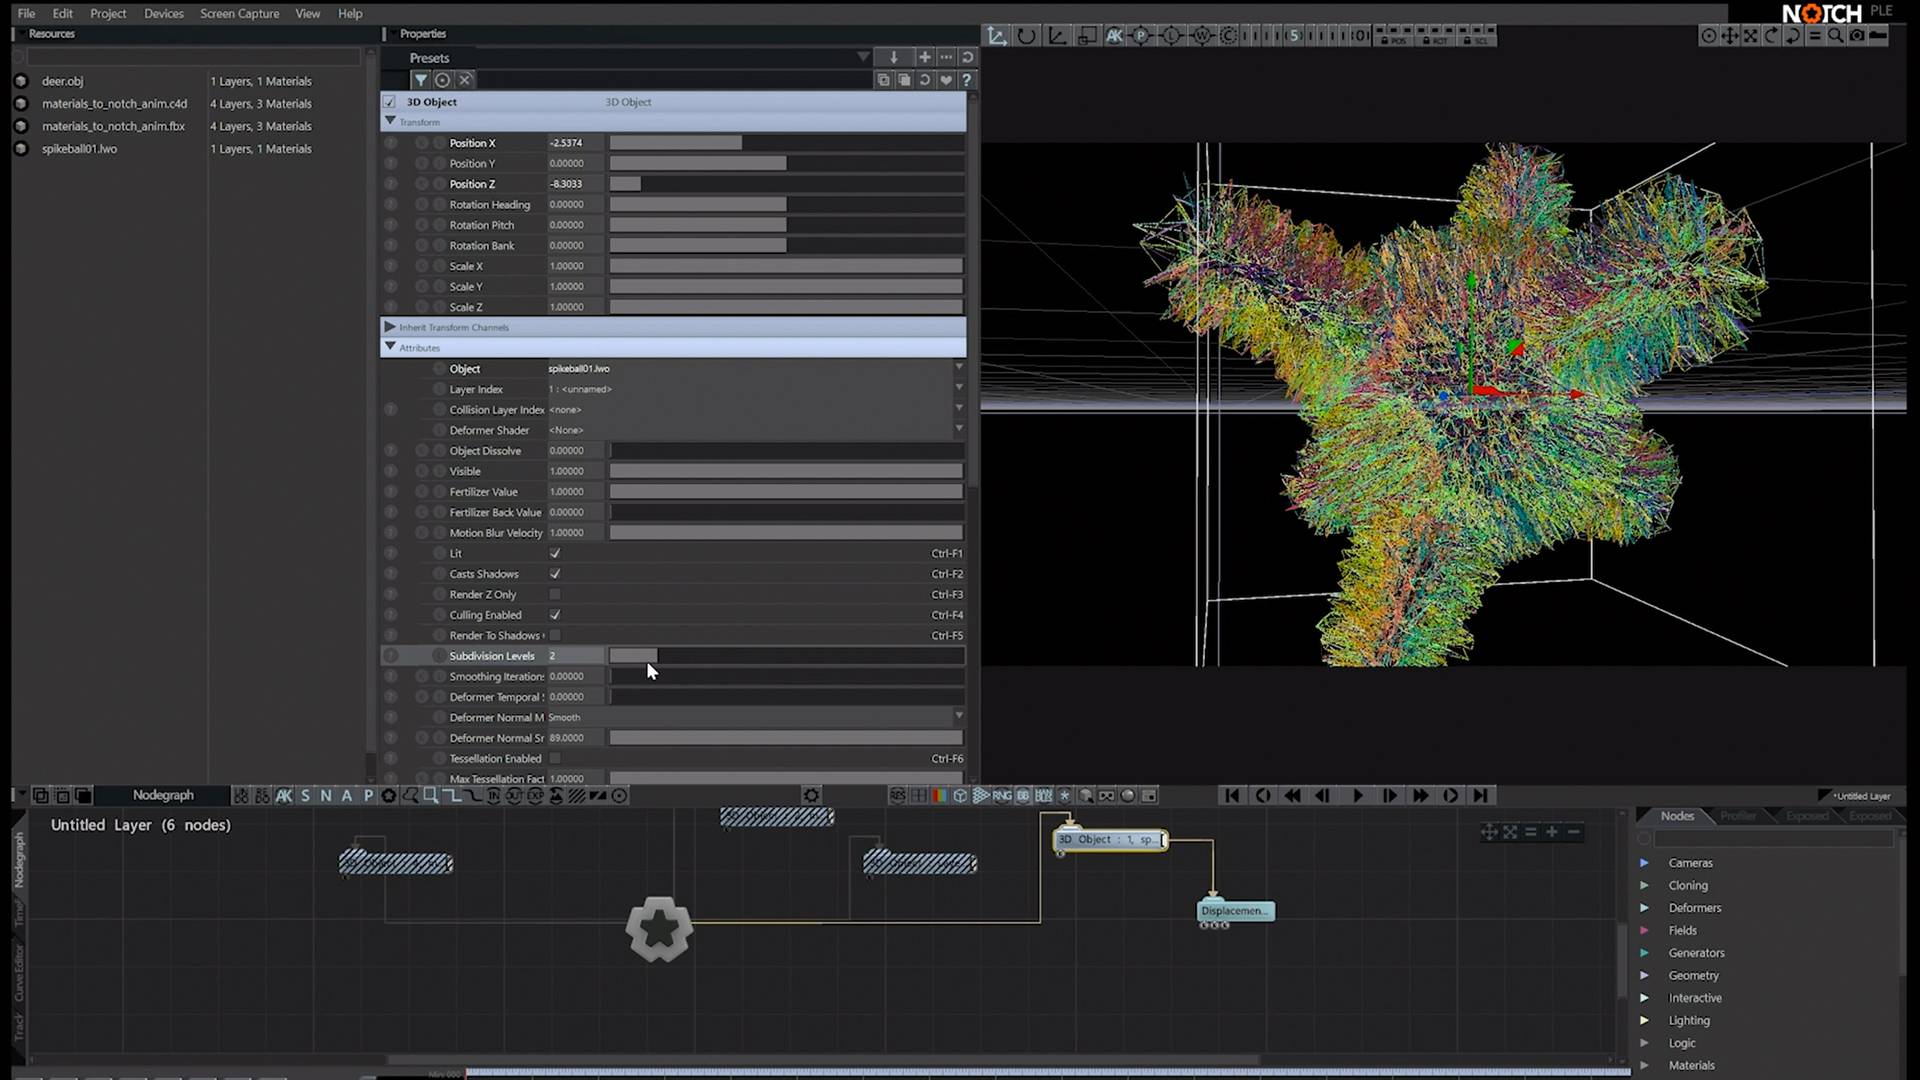Click the plus add preset icon

[924, 57]
